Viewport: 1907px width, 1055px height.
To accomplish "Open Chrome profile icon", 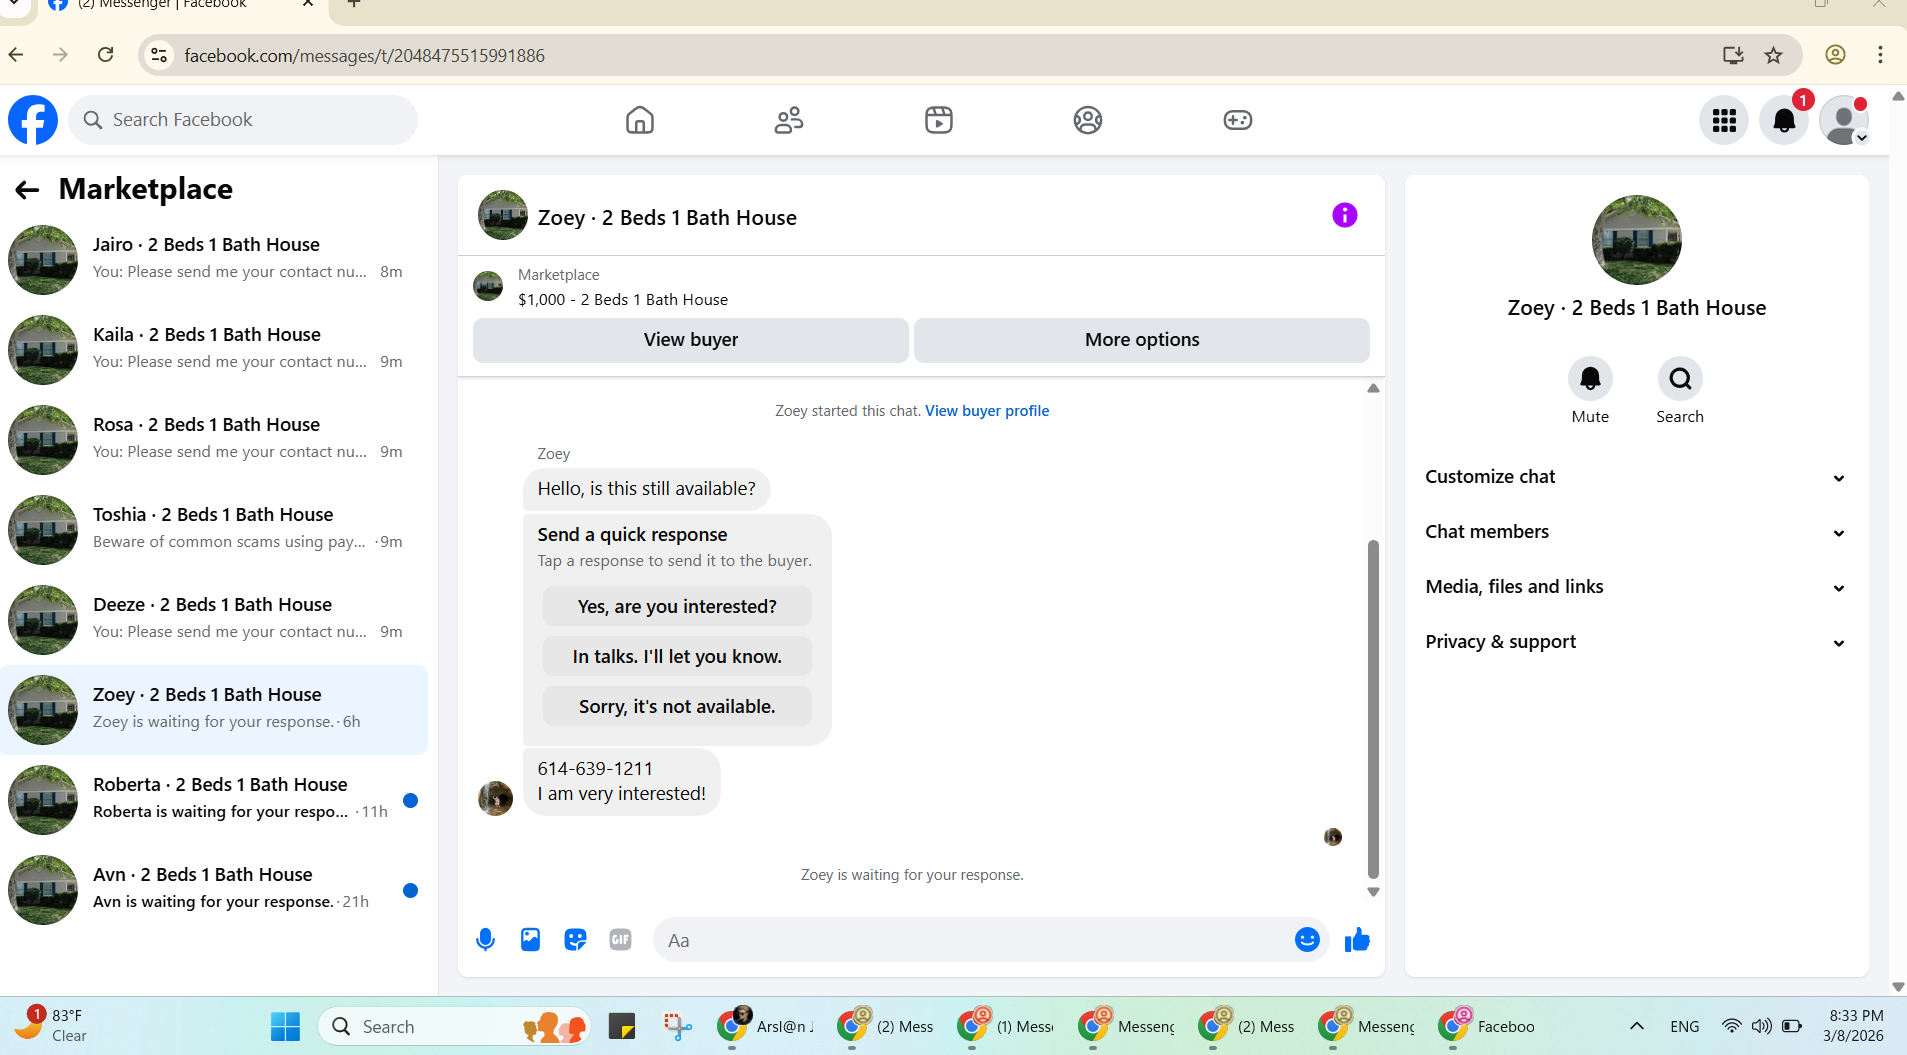I will click(1835, 55).
